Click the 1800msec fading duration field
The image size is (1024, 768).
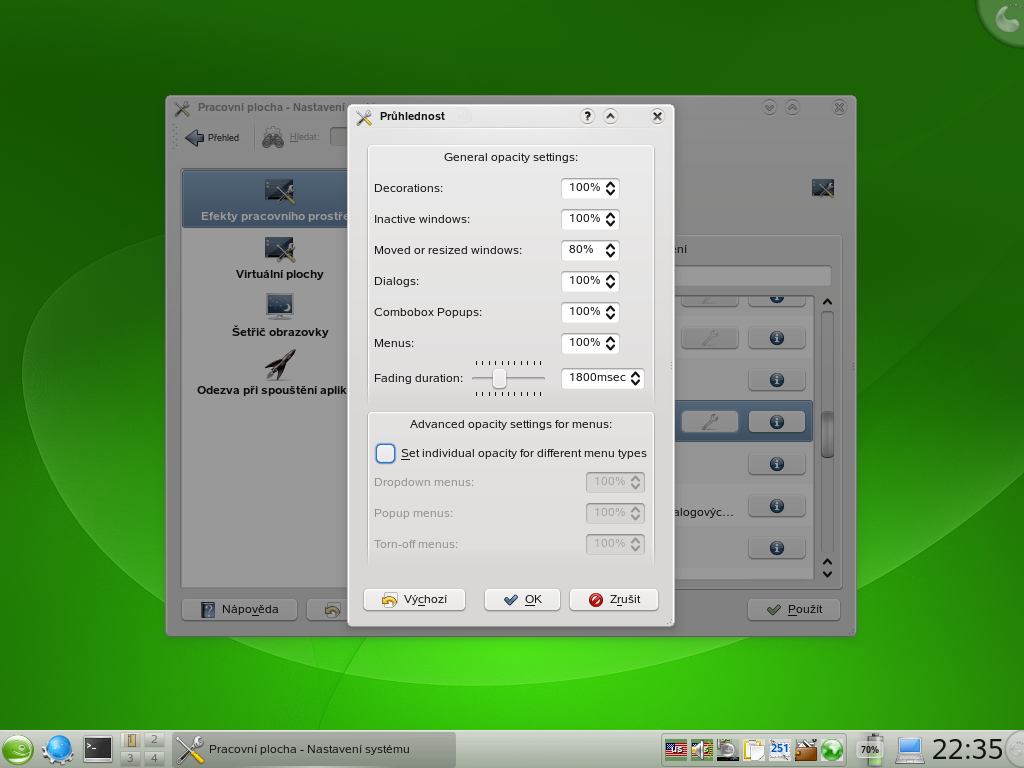coord(596,378)
